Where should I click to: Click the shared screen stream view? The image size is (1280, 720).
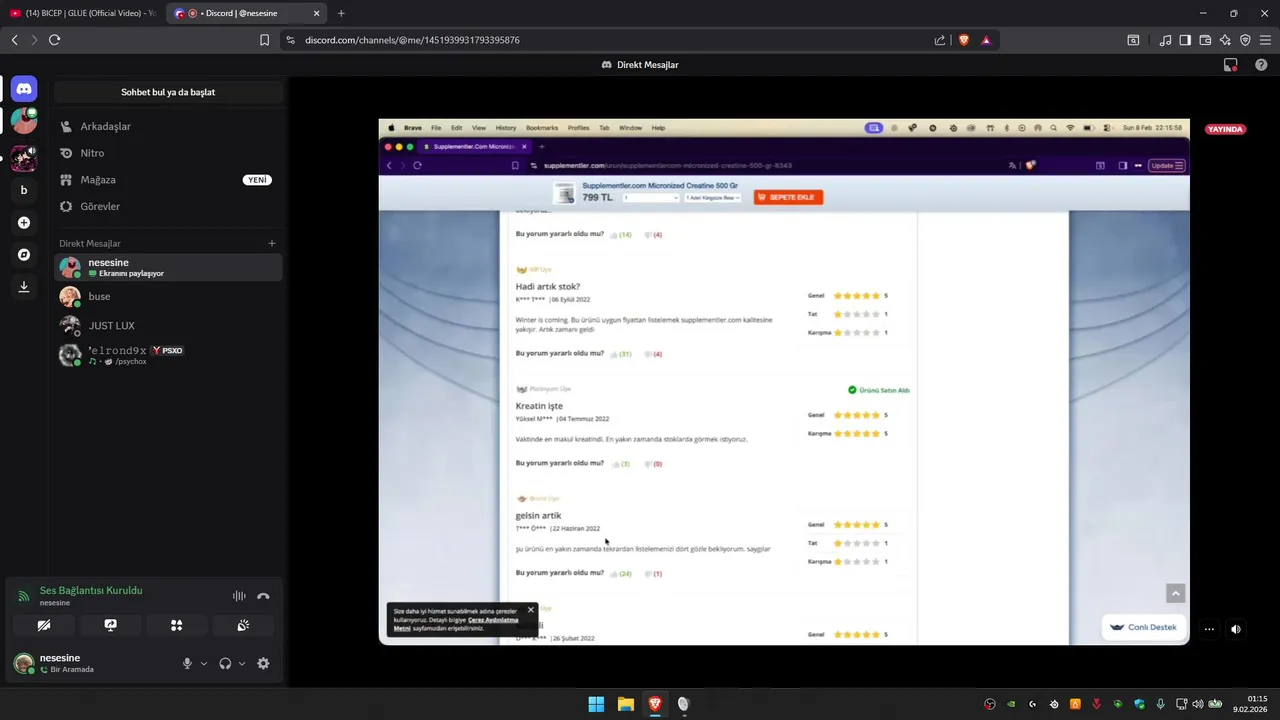pyautogui.click(x=784, y=382)
